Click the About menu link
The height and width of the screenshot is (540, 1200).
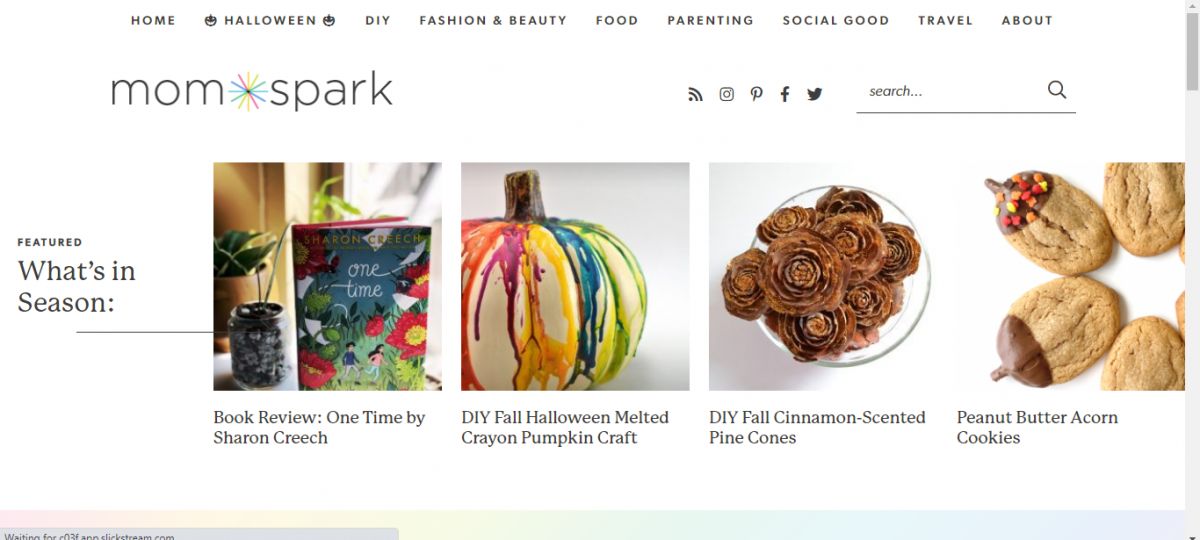(1027, 20)
